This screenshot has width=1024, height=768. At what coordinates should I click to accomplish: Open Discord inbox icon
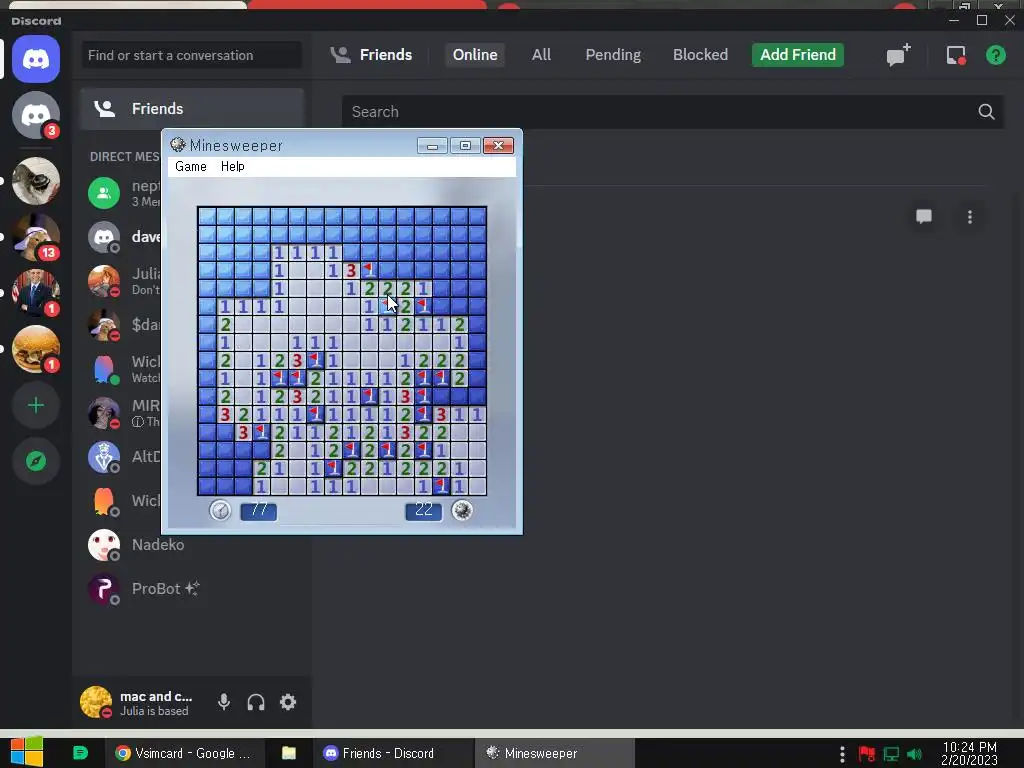tap(956, 55)
